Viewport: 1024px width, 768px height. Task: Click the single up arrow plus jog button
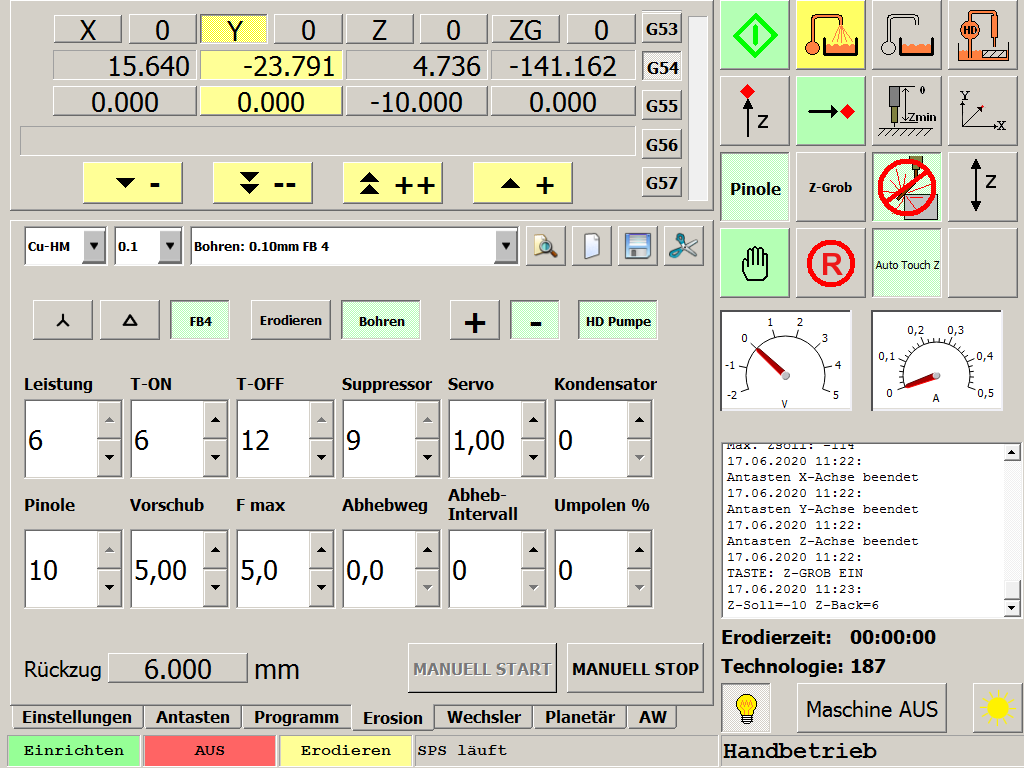pos(522,184)
